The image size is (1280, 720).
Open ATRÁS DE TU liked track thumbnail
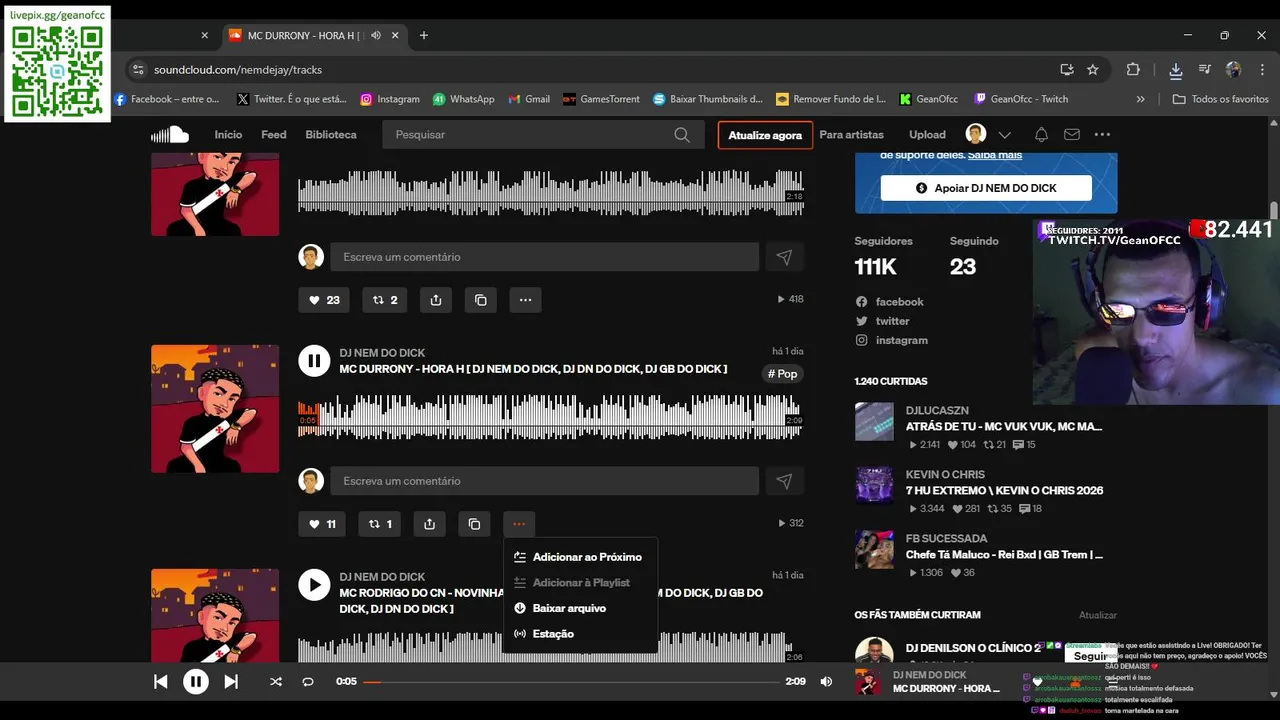pos(874,422)
